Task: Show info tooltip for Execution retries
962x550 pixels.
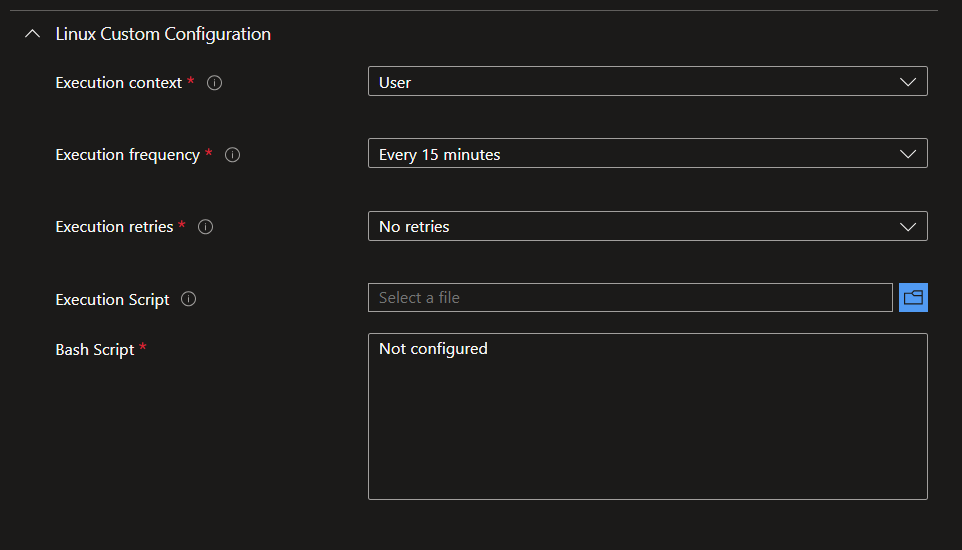Action: point(206,227)
